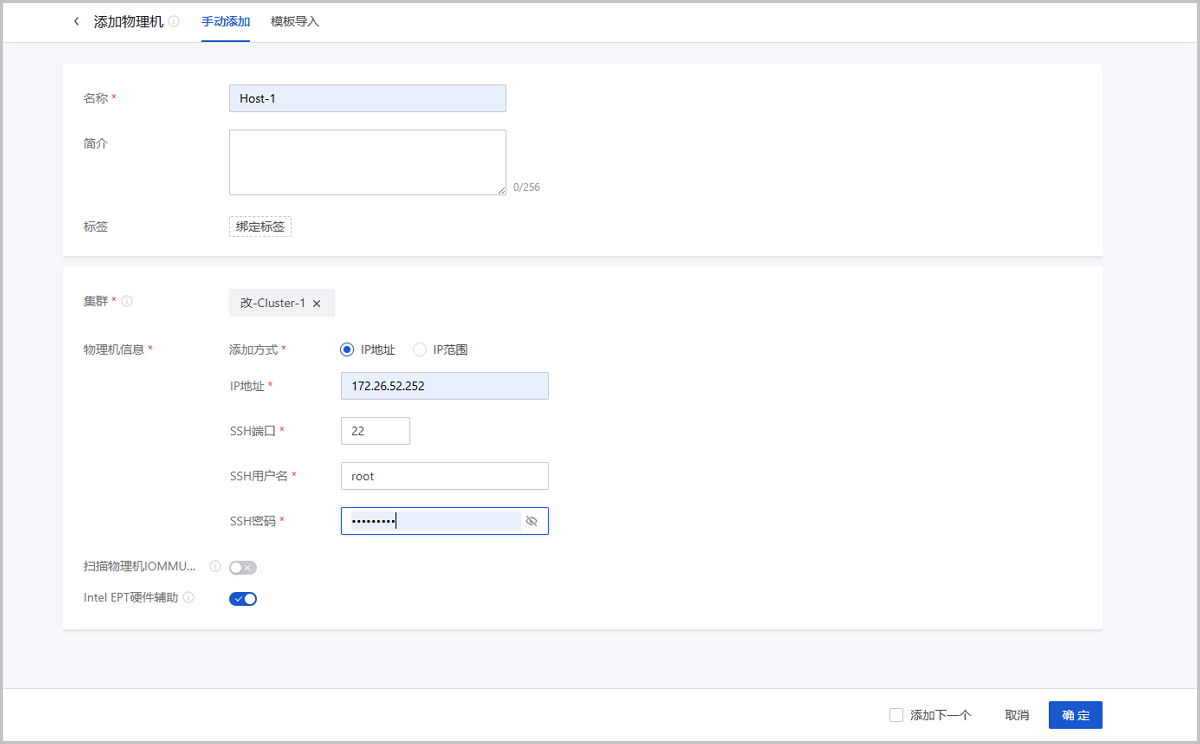The image size is (1200, 744).
Task: Click the 添加物理机 page title
Action: tap(129, 21)
